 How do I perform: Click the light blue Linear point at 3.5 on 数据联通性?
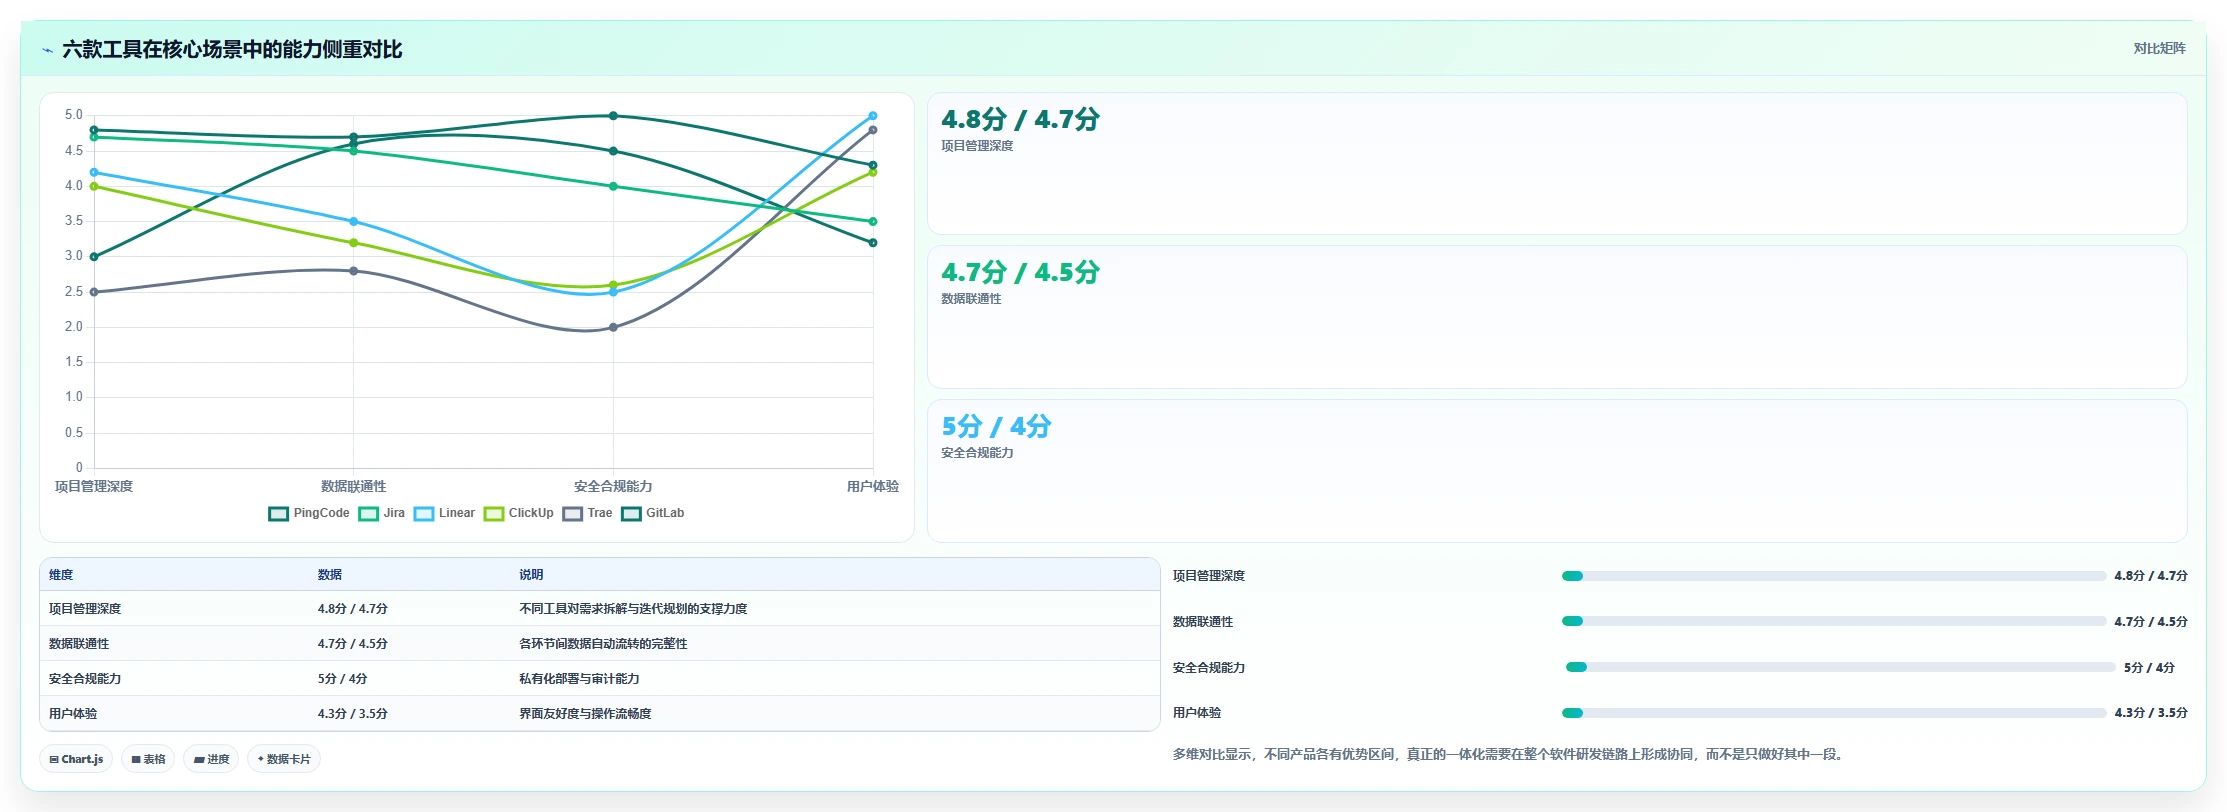pyautogui.click(x=353, y=222)
